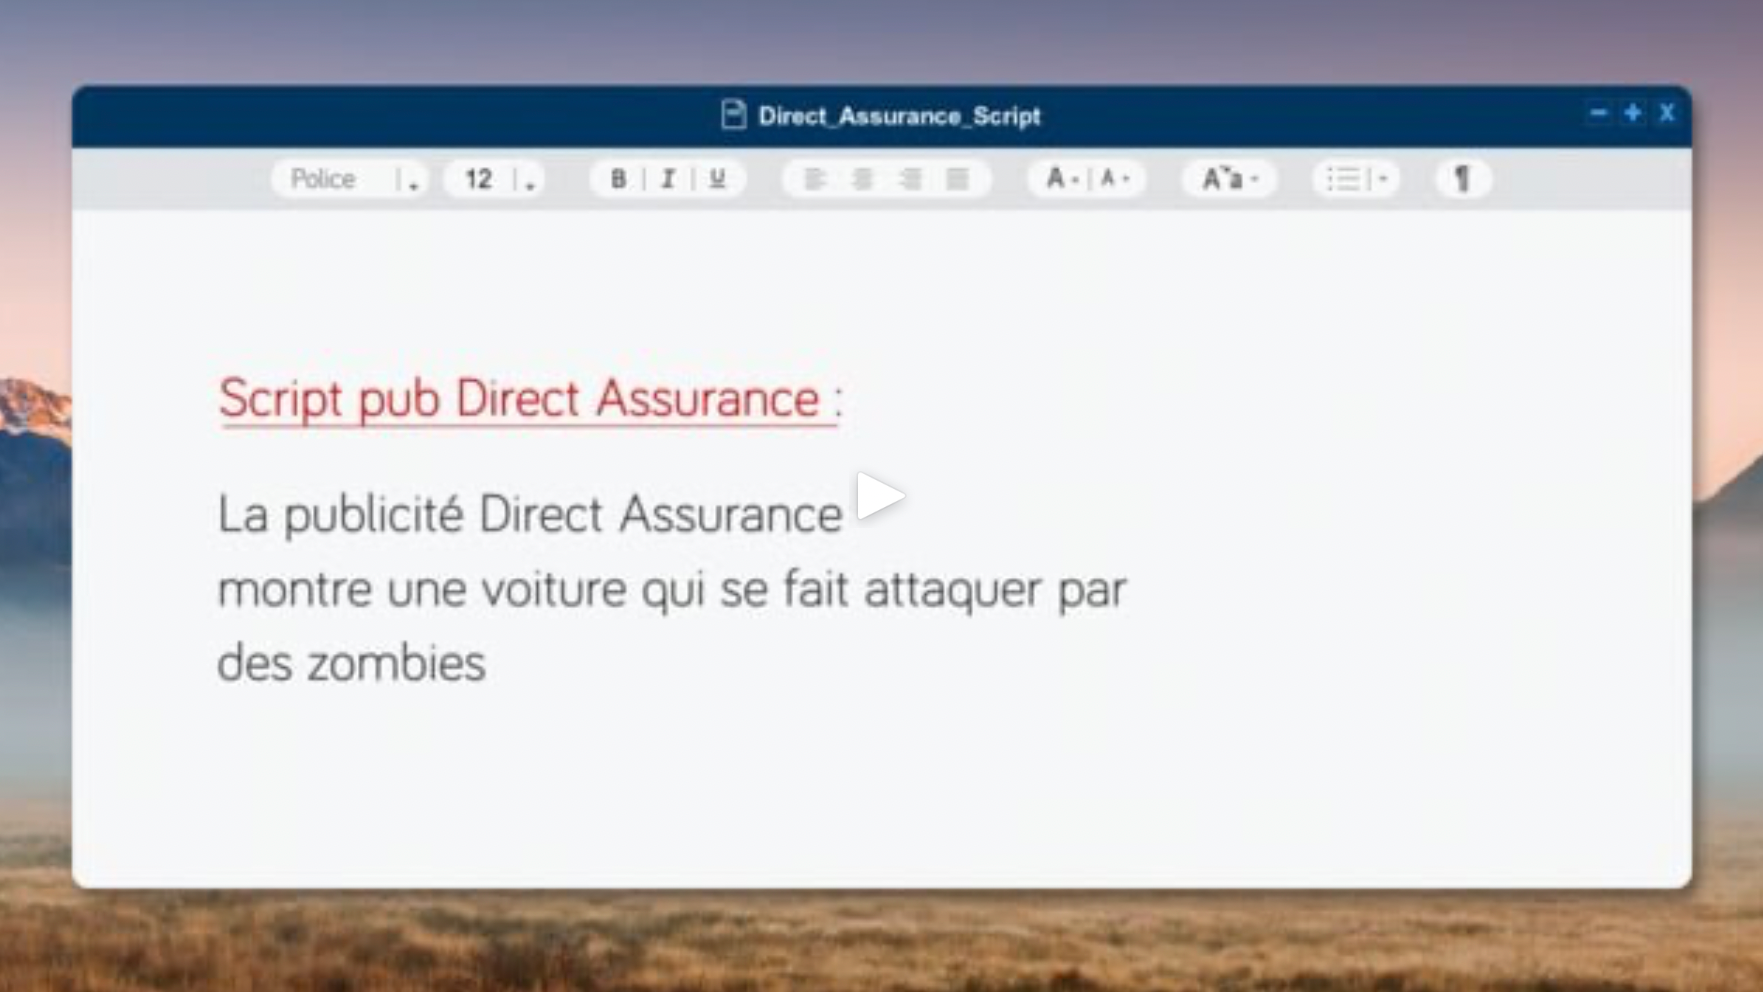Click the bulleted list icon
This screenshot has height=992, width=1763.
[x=1343, y=179]
